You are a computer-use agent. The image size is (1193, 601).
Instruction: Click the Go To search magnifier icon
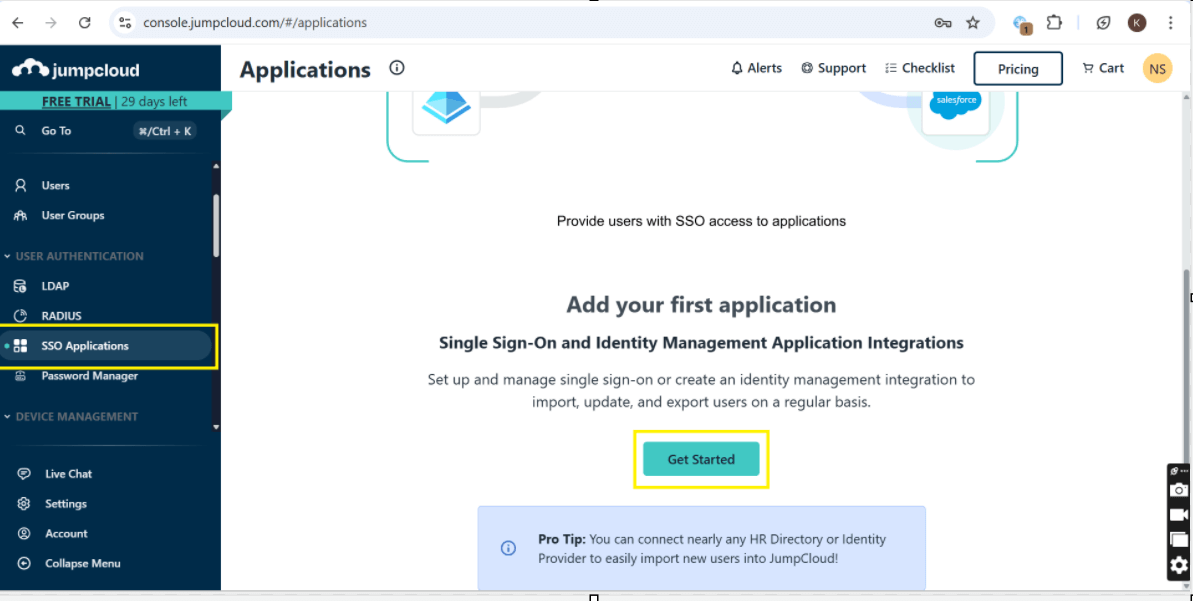coord(20,130)
